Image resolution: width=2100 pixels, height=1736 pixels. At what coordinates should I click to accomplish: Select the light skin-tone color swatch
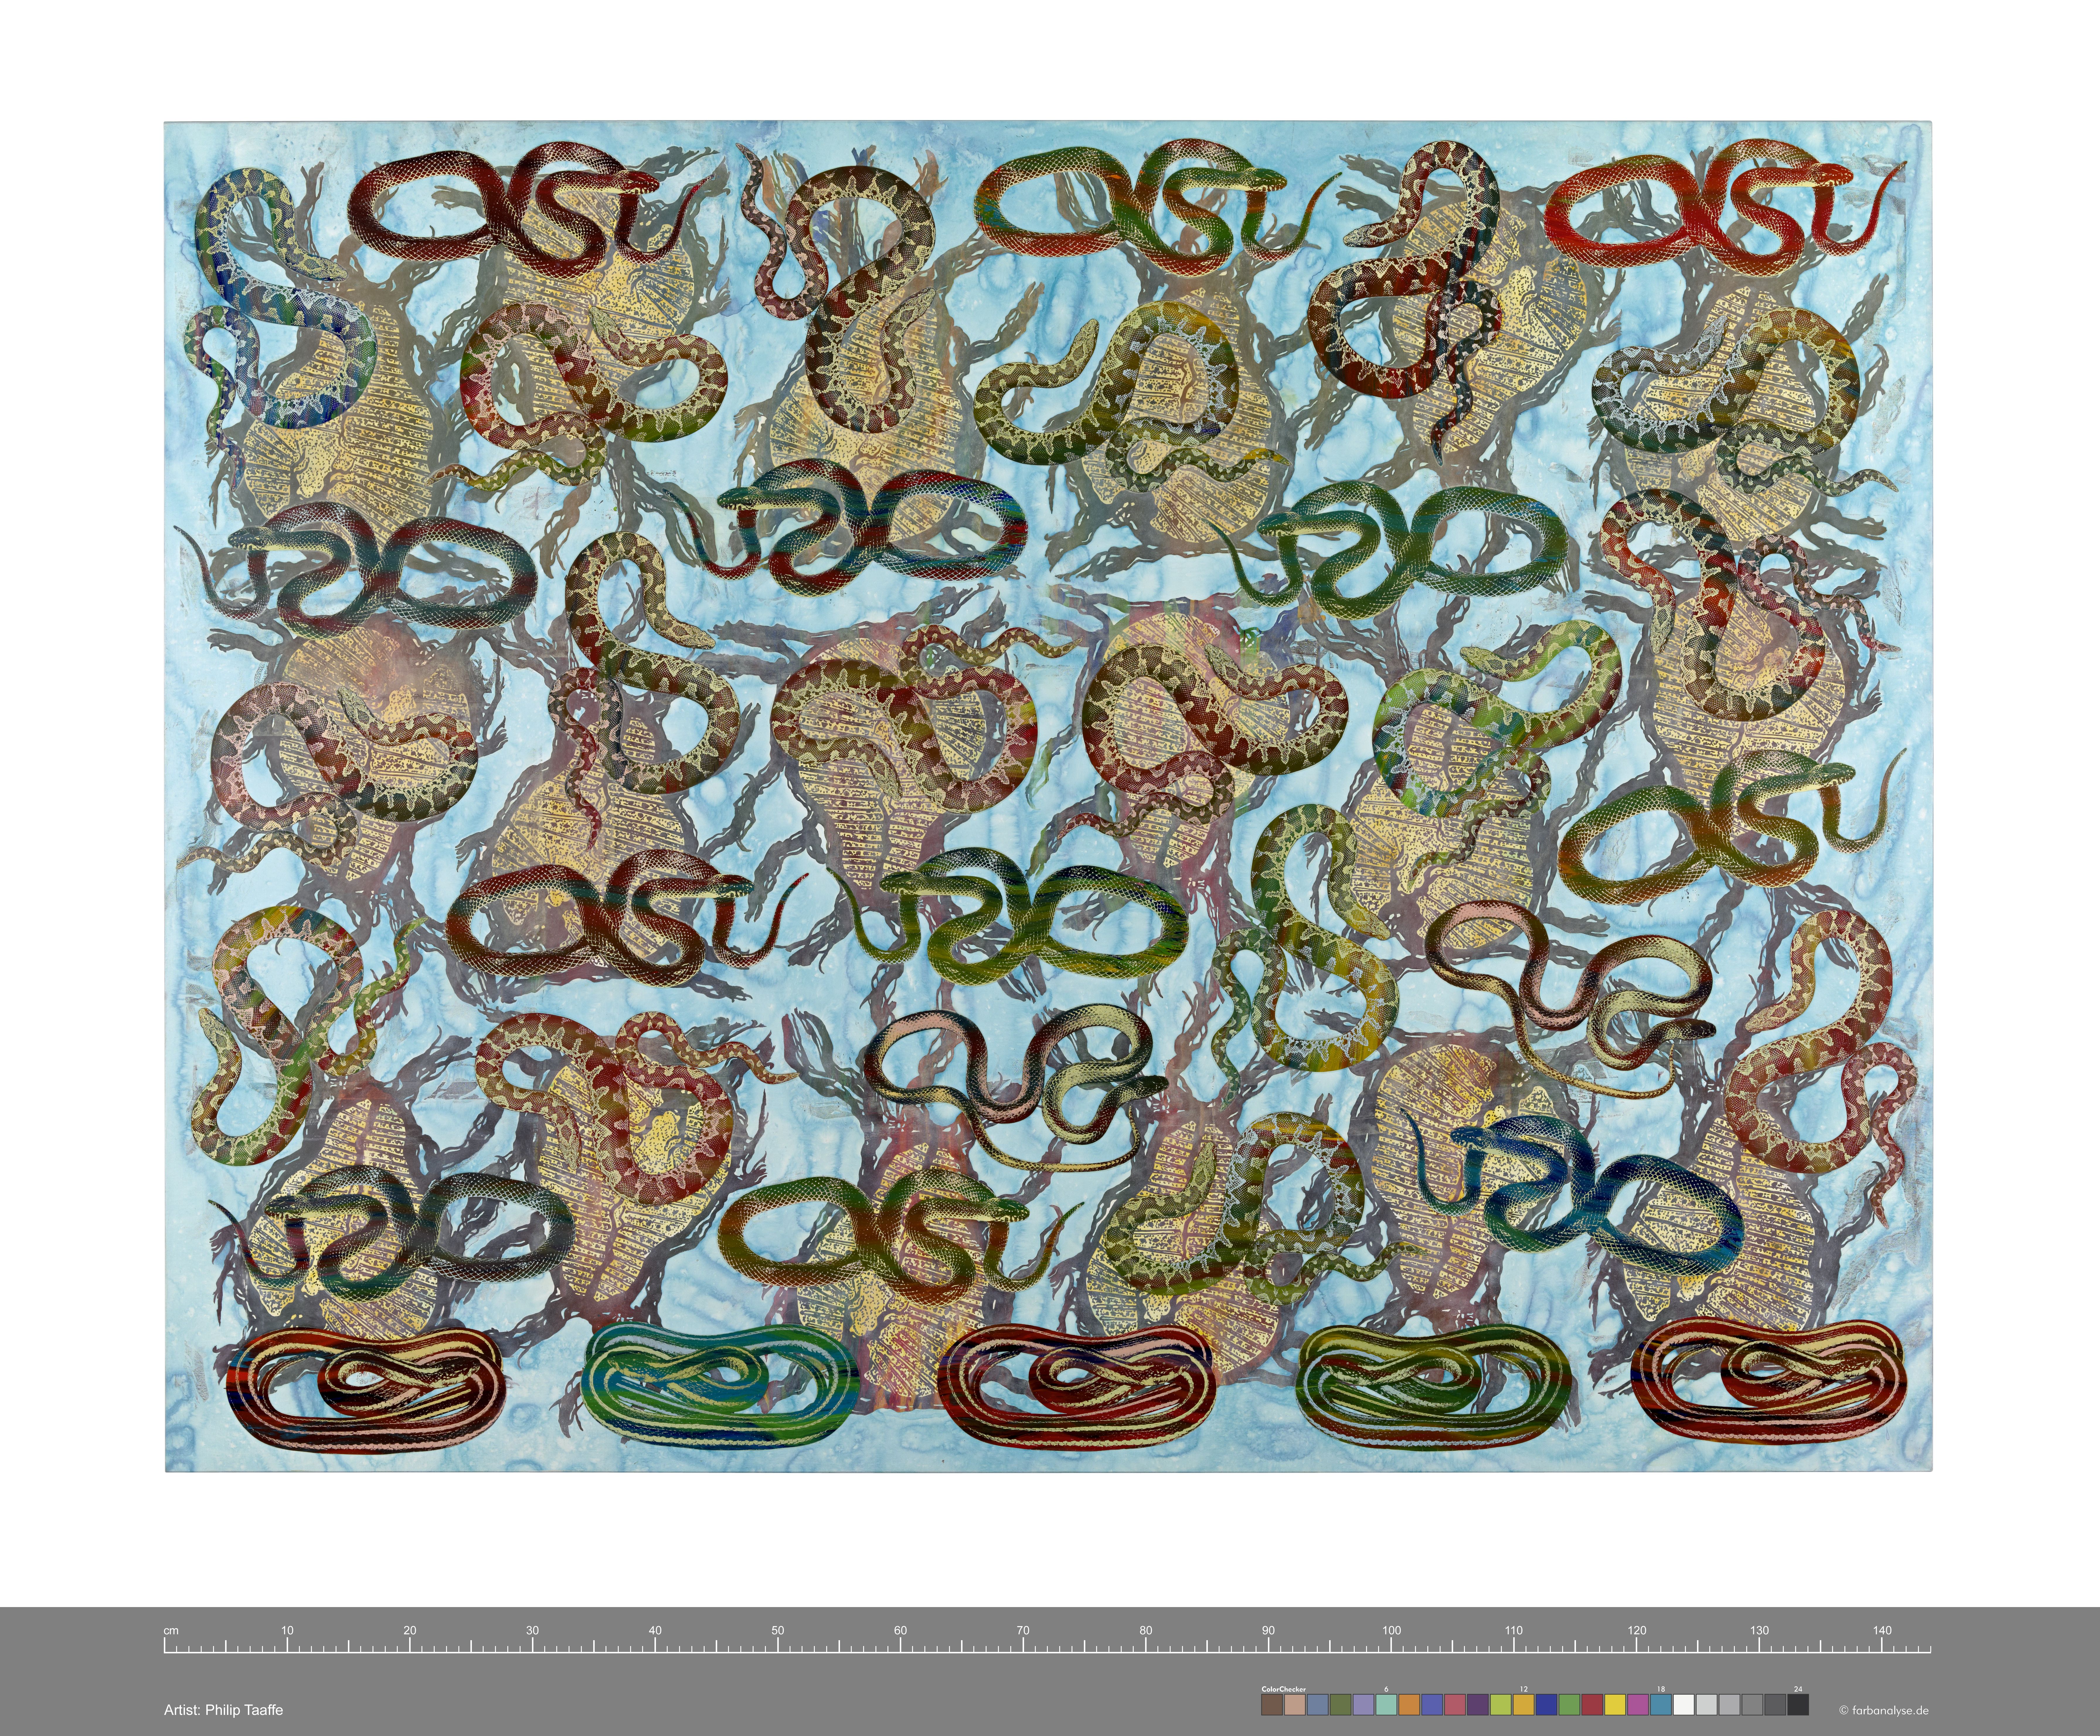coord(1295,1705)
